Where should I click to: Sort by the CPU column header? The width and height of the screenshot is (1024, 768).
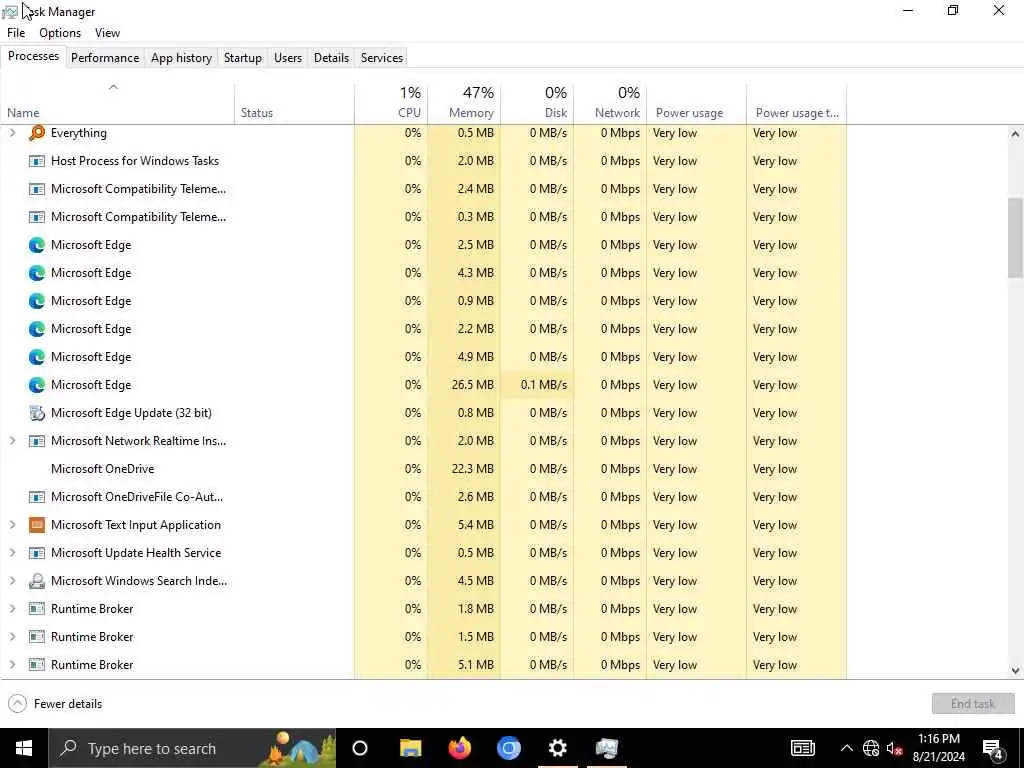[391, 104]
